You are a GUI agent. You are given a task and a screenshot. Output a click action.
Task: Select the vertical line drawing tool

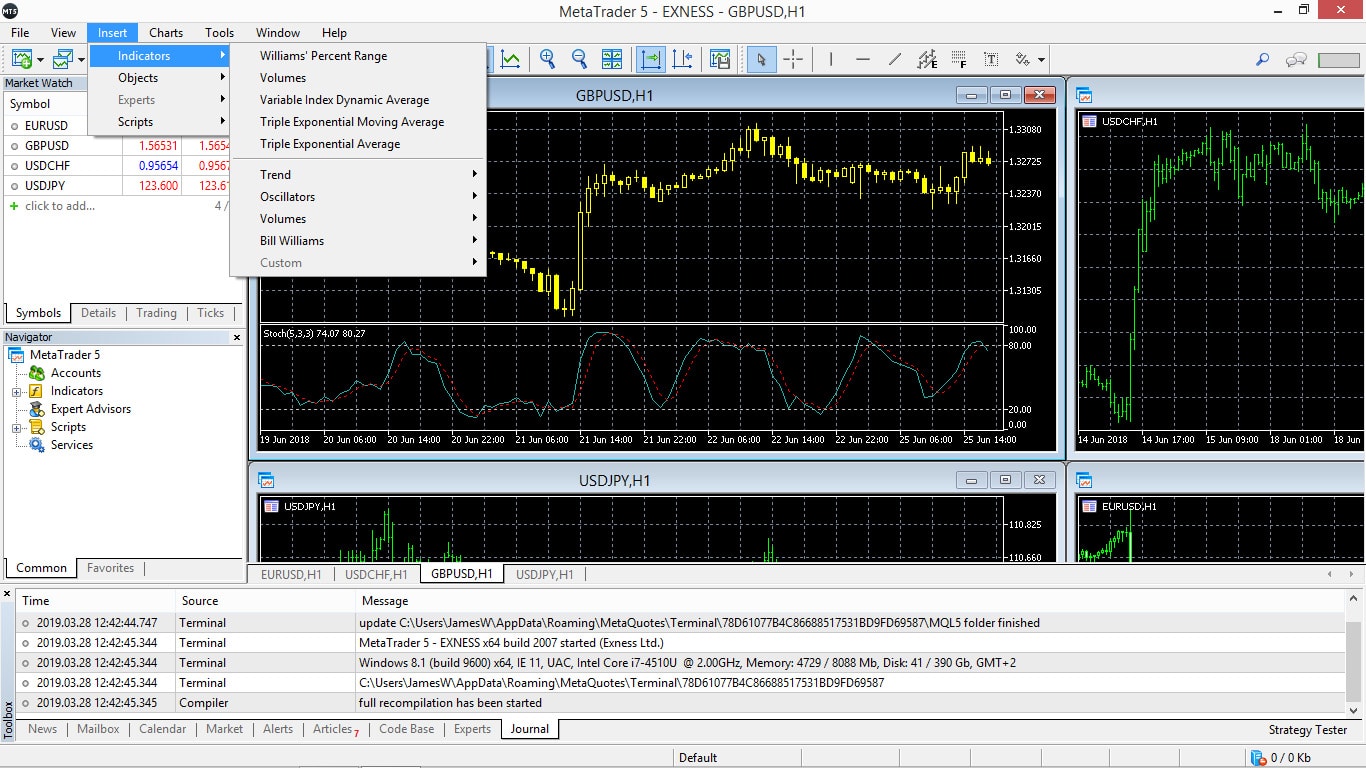tap(830, 59)
